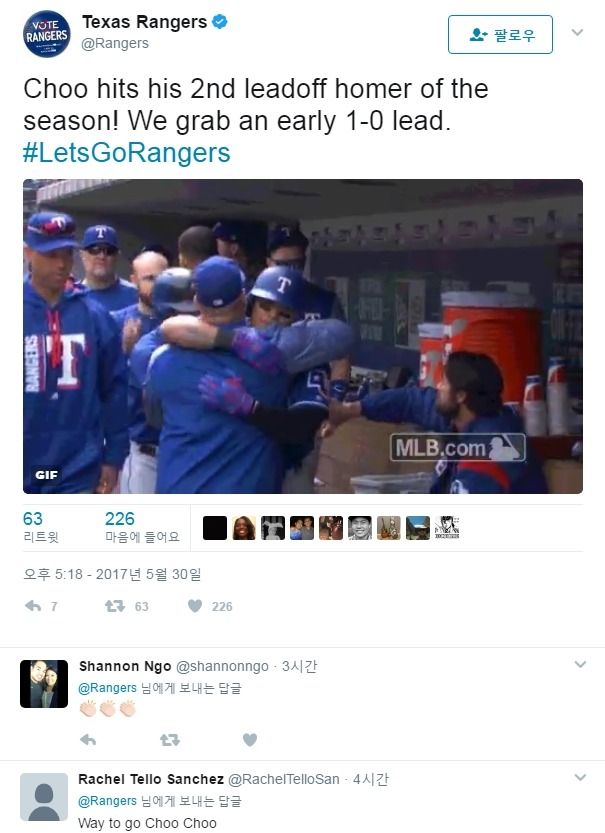Expand options chevron beside follow button
605x833 pixels.
click(577, 32)
